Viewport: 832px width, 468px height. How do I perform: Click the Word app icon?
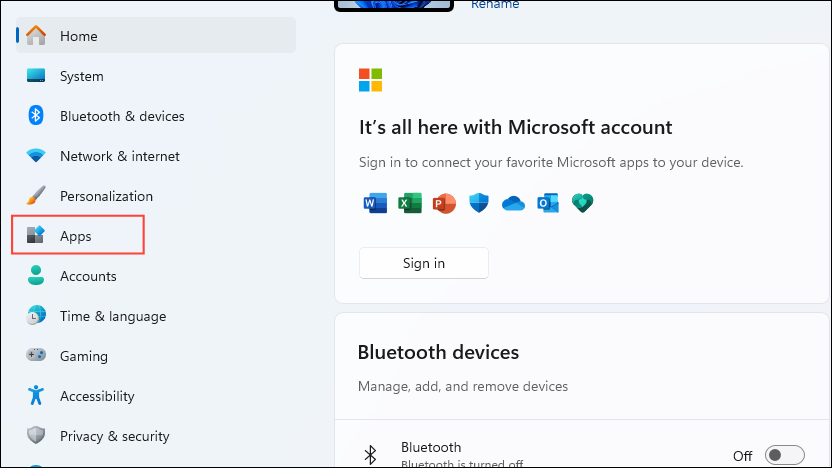pos(375,203)
